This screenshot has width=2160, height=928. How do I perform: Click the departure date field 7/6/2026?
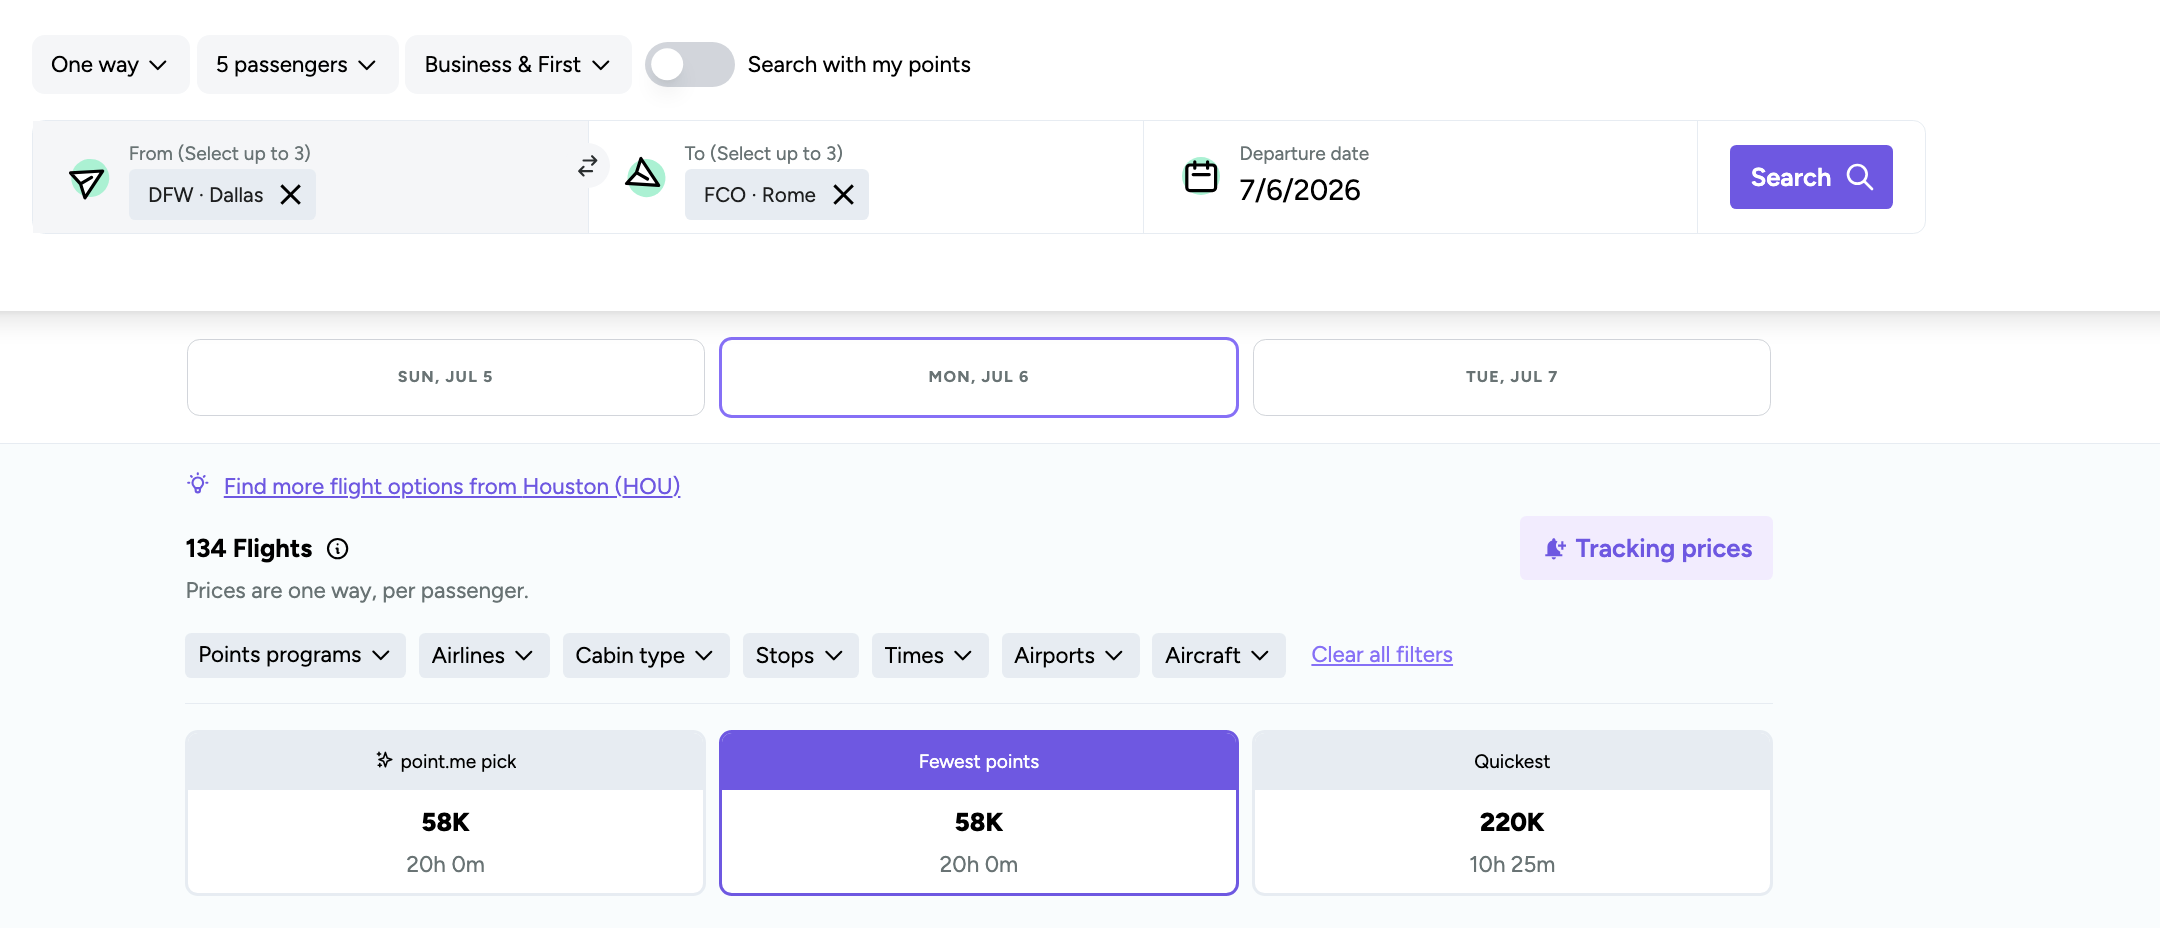pyautogui.click(x=1300, y=190)
